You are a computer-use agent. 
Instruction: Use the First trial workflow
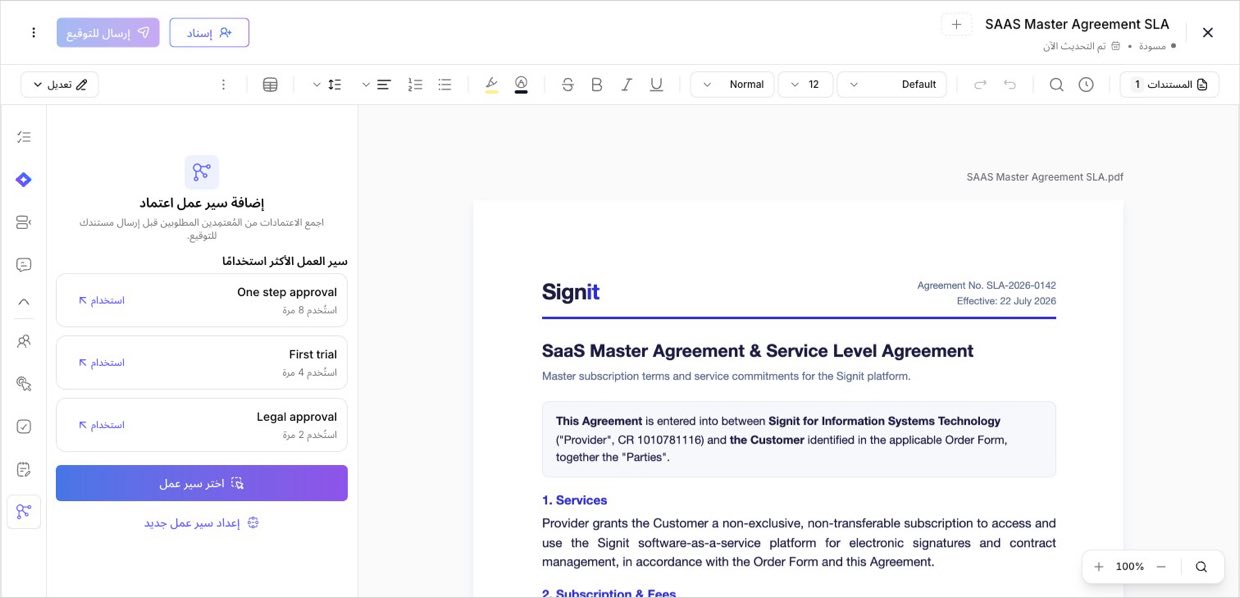[x=102, y=362]
